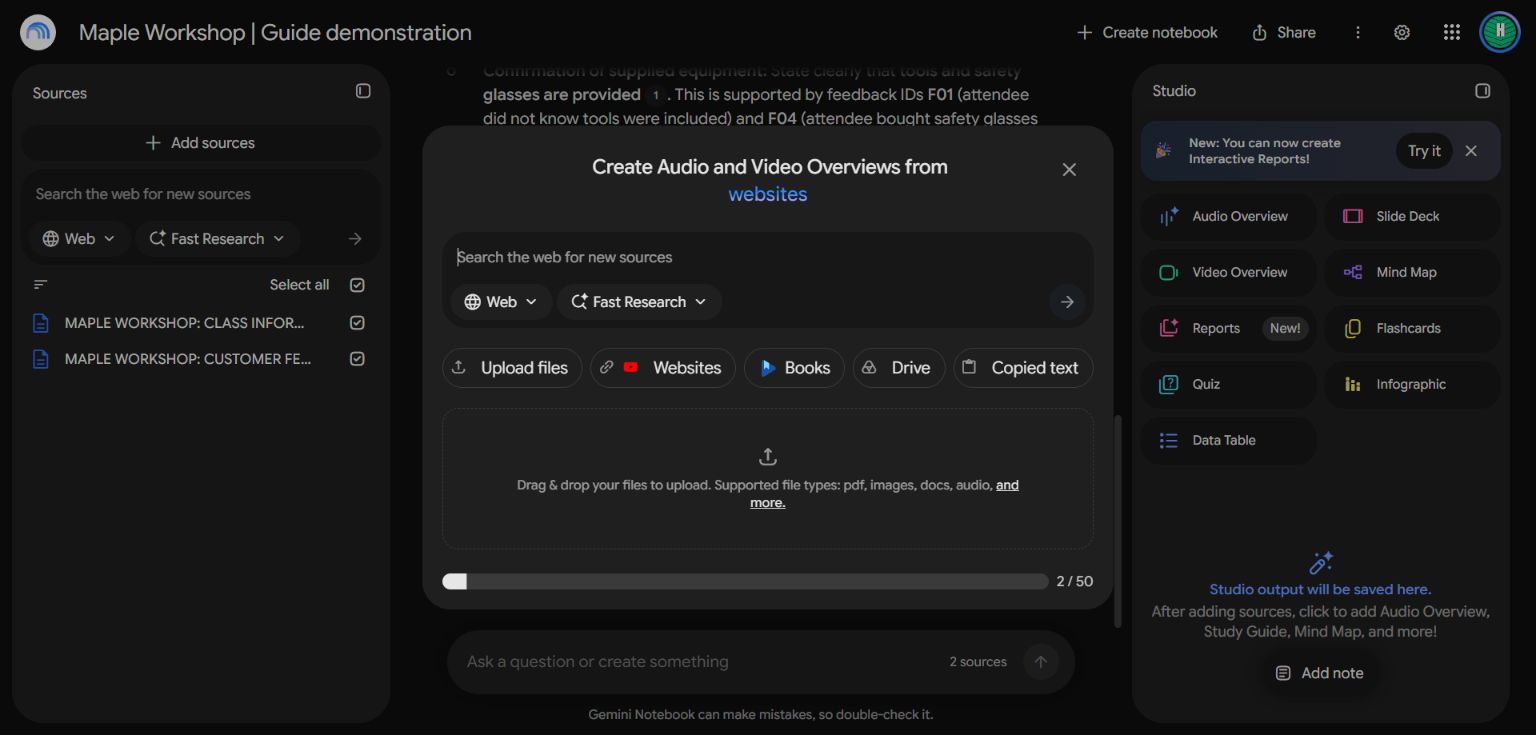The height and width of the screenshot is (735, 1536).
Task: Click the upload icon in drop zone
Action: (768, 456)
